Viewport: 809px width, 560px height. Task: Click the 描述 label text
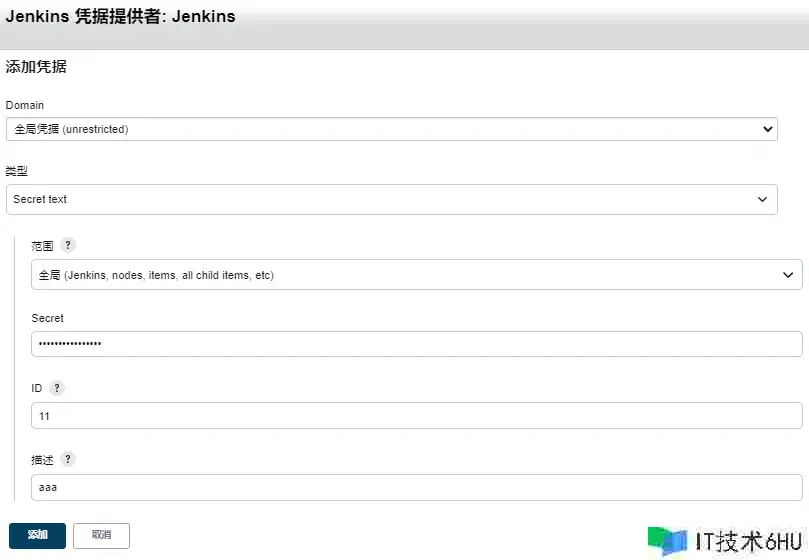(x=42, y=460)
